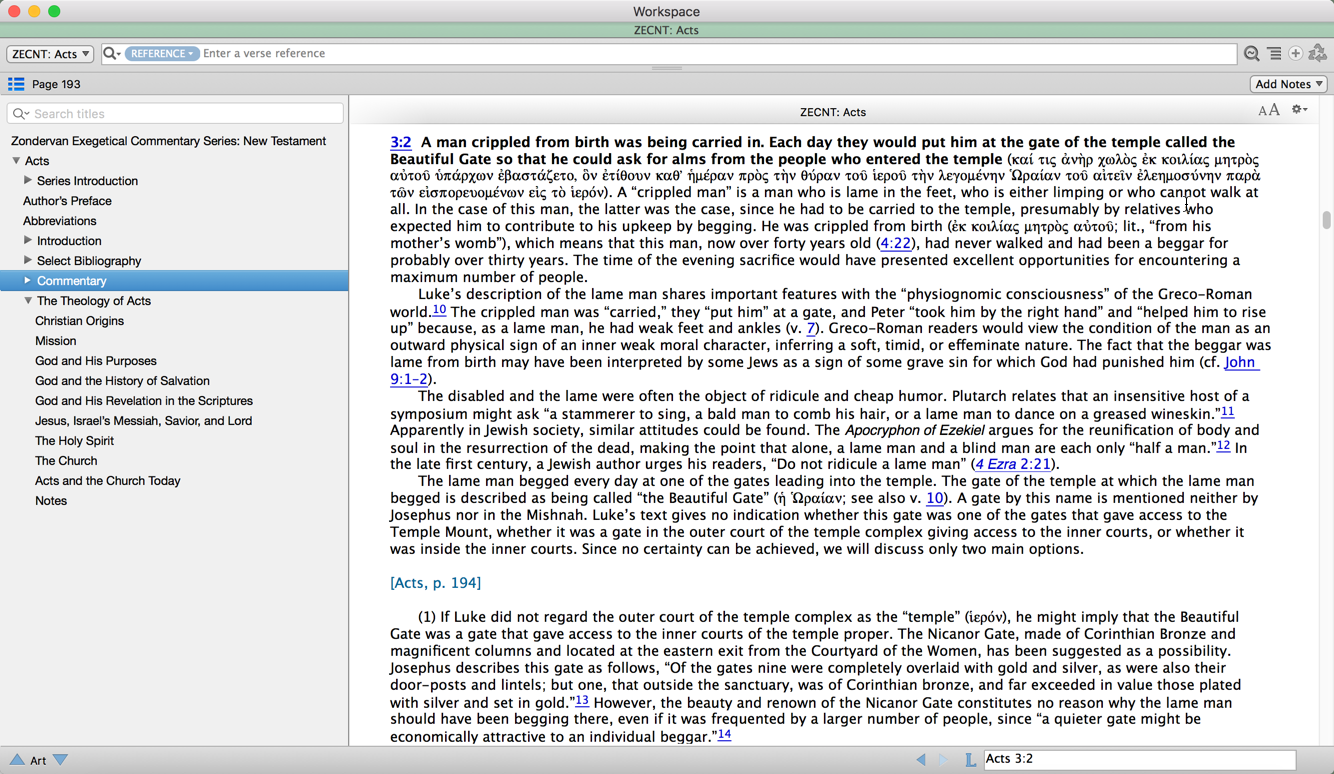Open The Church section
Image resolution: width=1334 pixels, height=774 pixels.
tap(66, 461)
